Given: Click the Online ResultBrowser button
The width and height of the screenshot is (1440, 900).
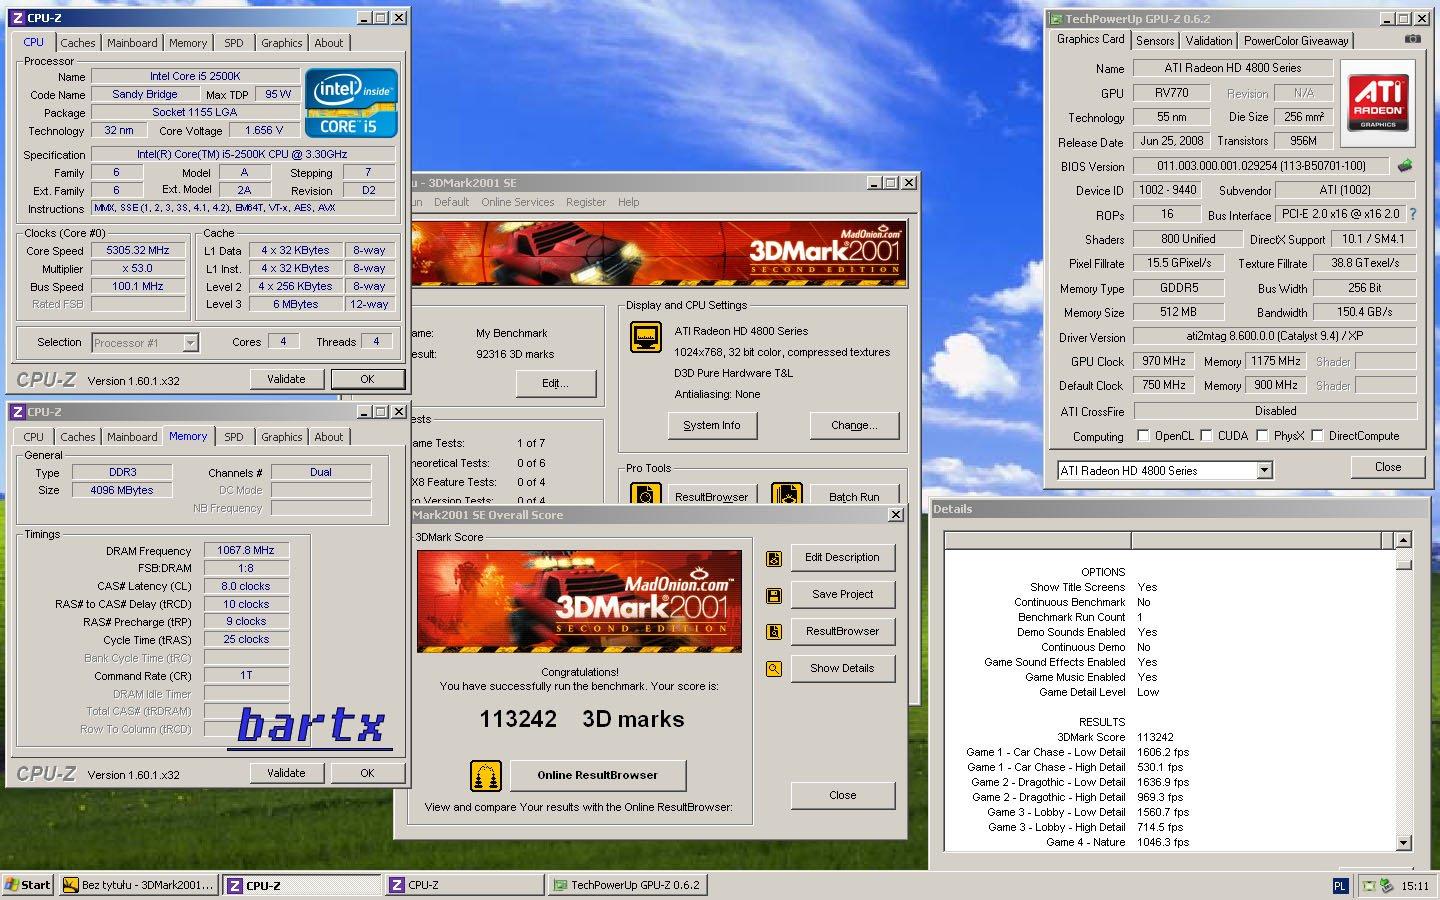Looking at the screenshot, I should (597, 775).
